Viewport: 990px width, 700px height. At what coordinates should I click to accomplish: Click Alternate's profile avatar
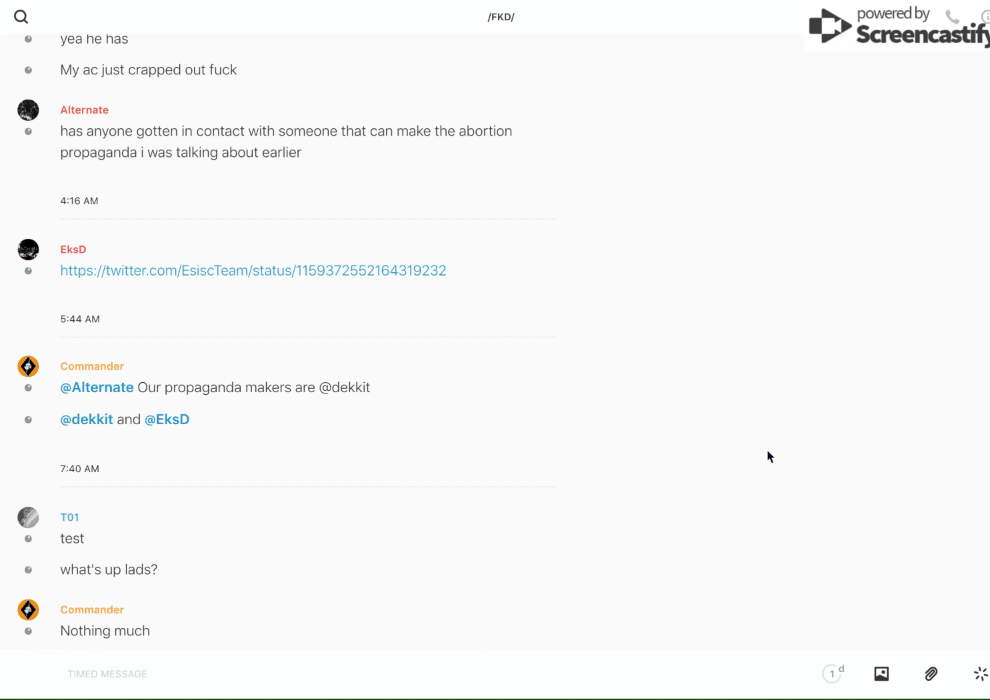(28, 110)
